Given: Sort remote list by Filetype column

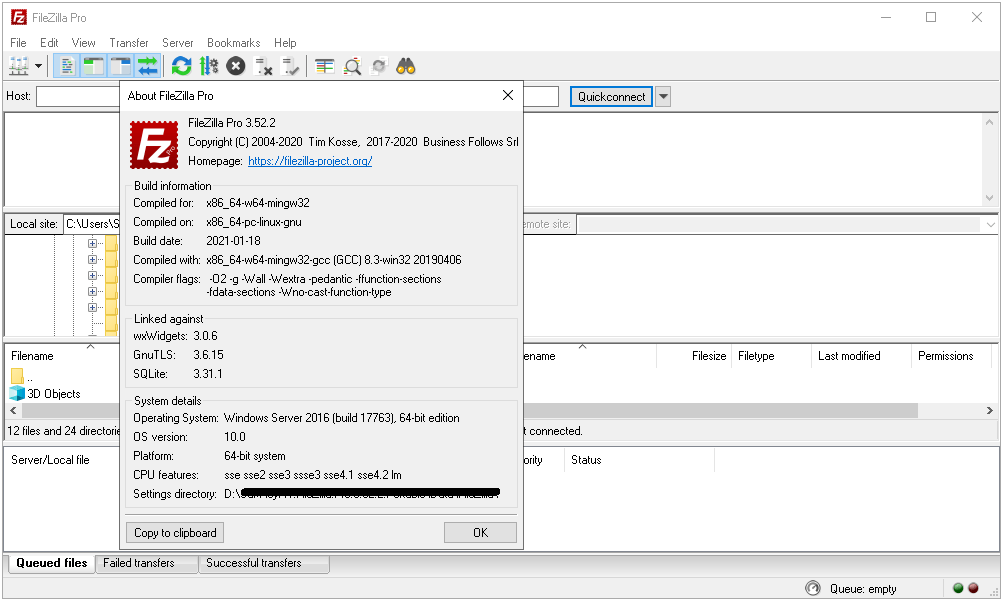Looking at the screenshot, I should 771,356.
